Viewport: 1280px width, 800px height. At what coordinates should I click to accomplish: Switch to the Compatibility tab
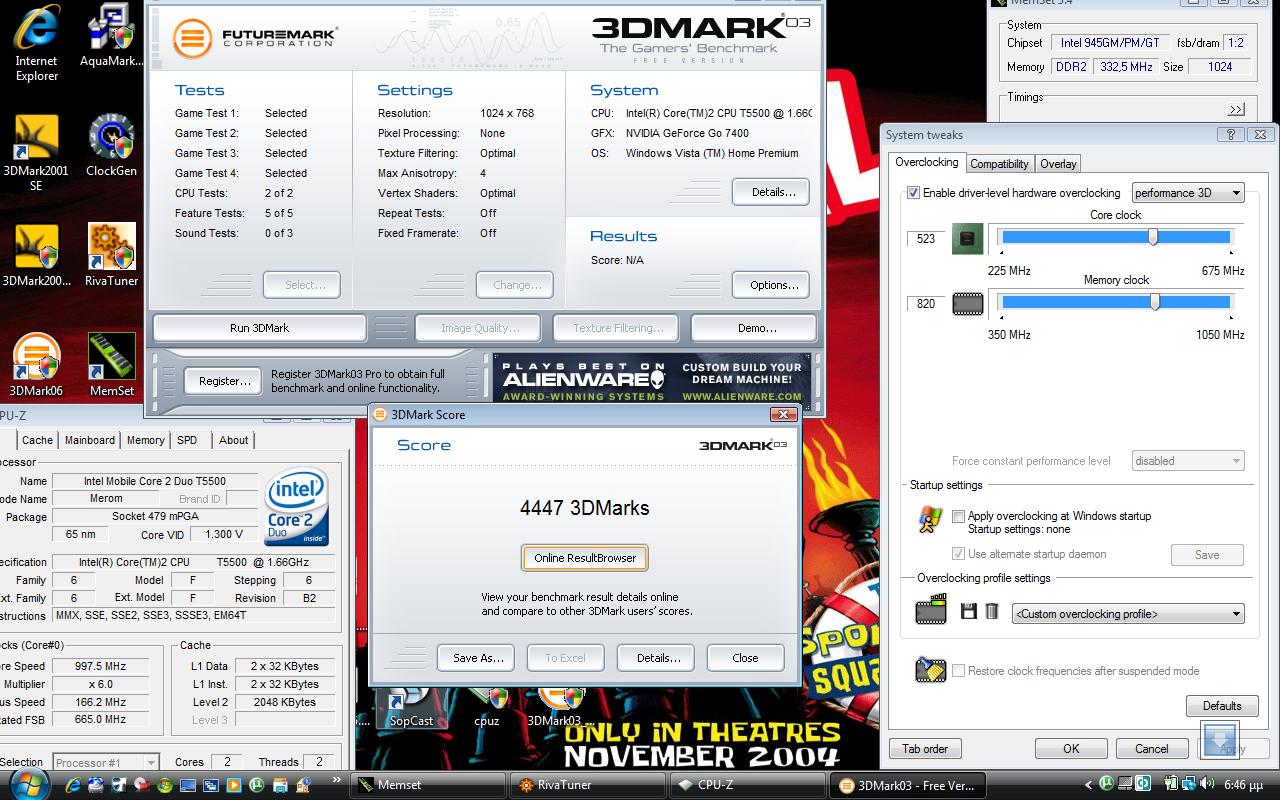pyautogui.click(x=999, y=164)
